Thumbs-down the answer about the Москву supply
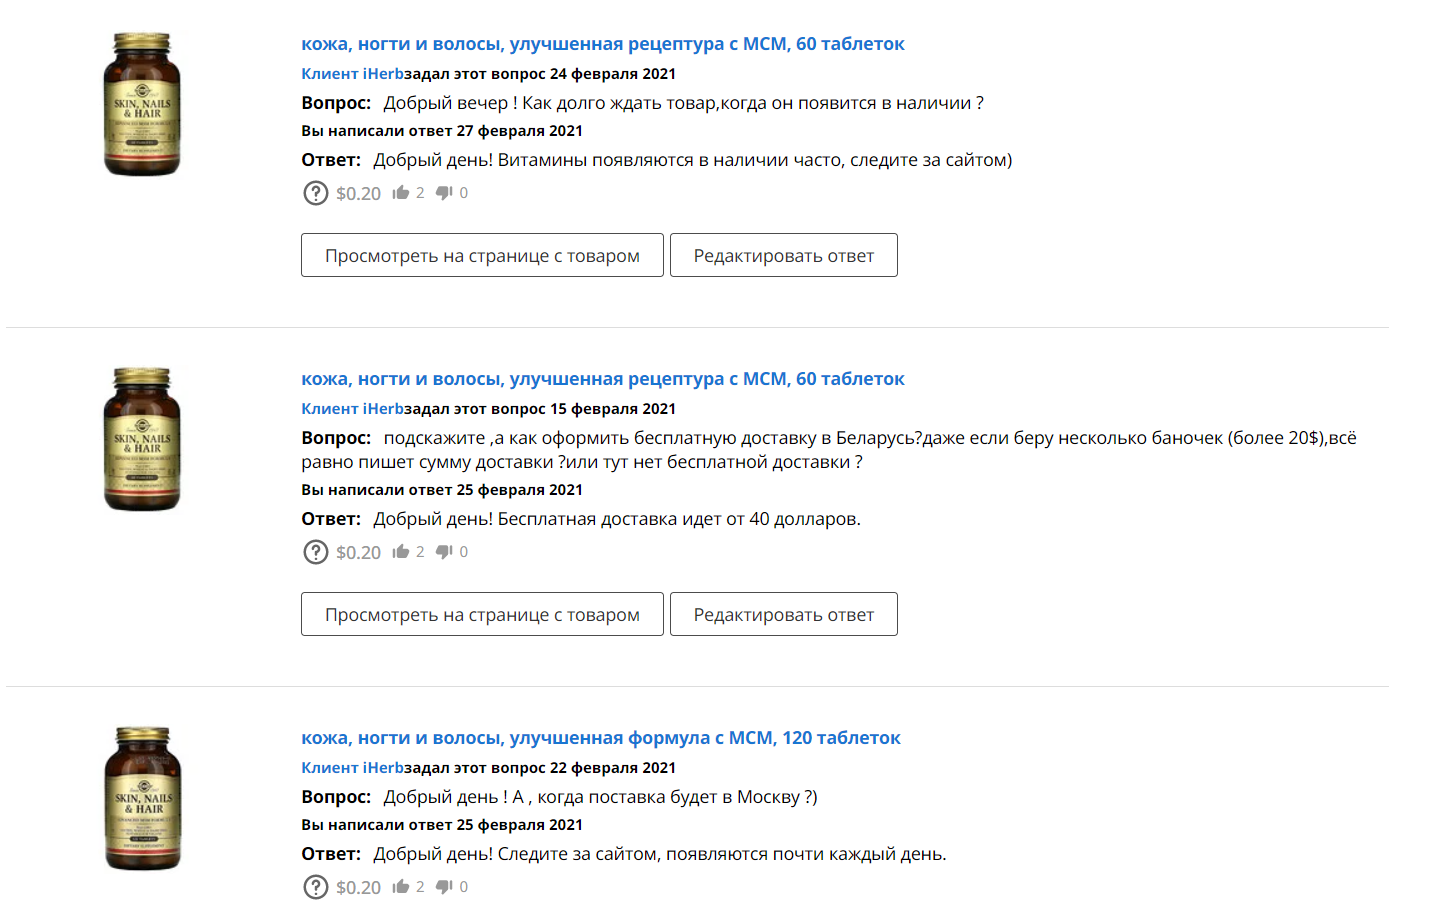Screen dimensions: 1434x921 [444, 887]
